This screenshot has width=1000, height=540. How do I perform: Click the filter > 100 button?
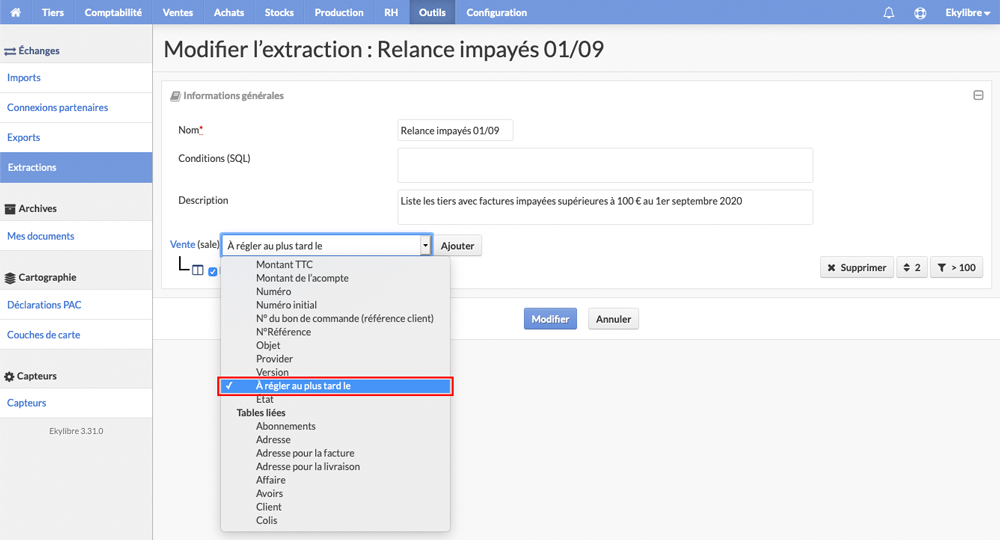pyautogui.click(x=957, y=268)
